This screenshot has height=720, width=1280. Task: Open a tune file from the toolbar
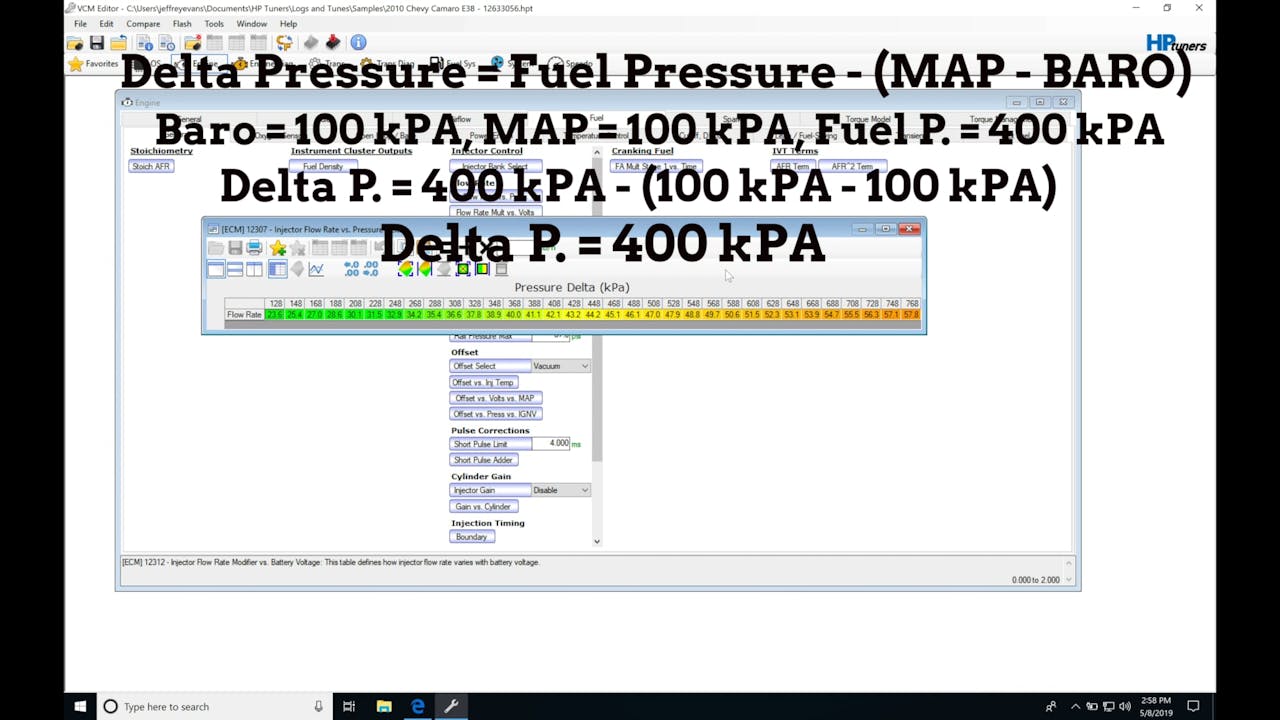point(74,42)
